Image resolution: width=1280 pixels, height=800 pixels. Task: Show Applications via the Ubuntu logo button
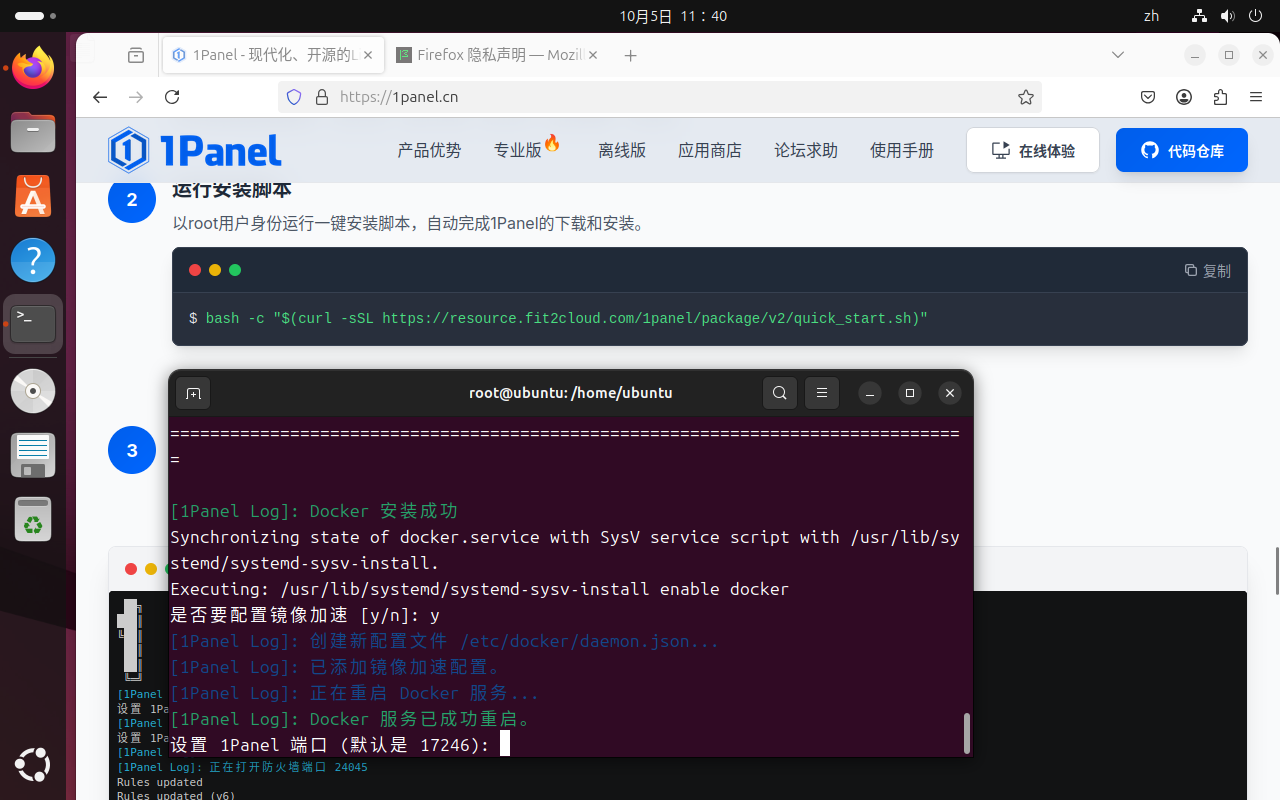[x=33, y=766]
